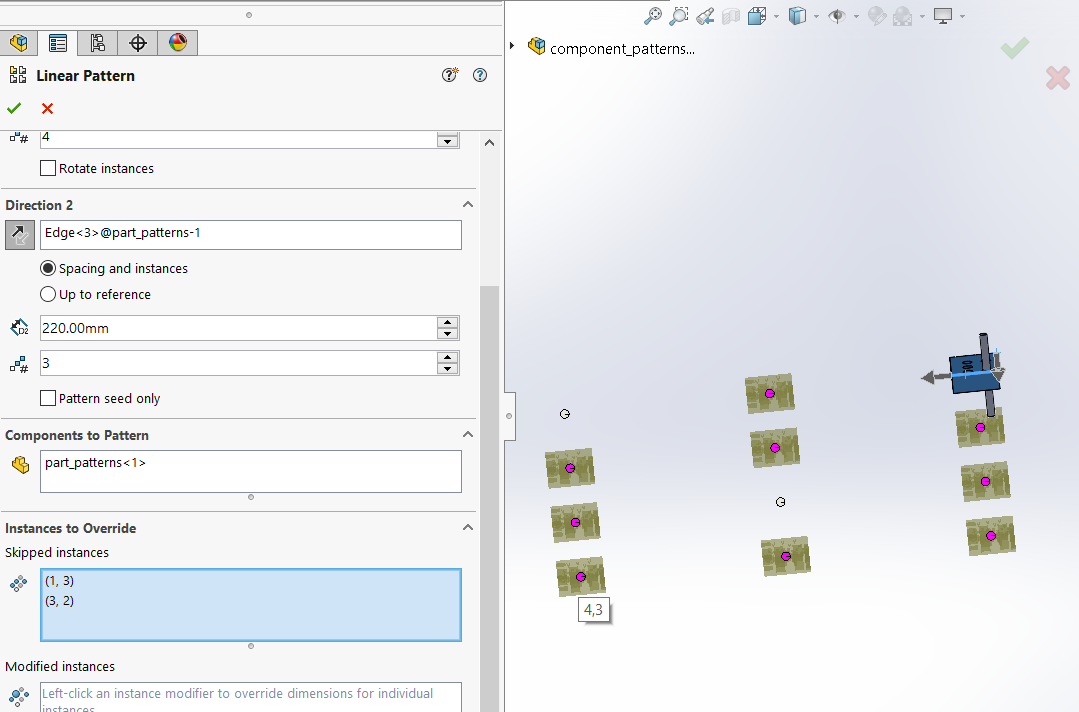The image size is (1079, 712).
Task: Switch to the ConfigurationManager tab
Action: (97, 43)
